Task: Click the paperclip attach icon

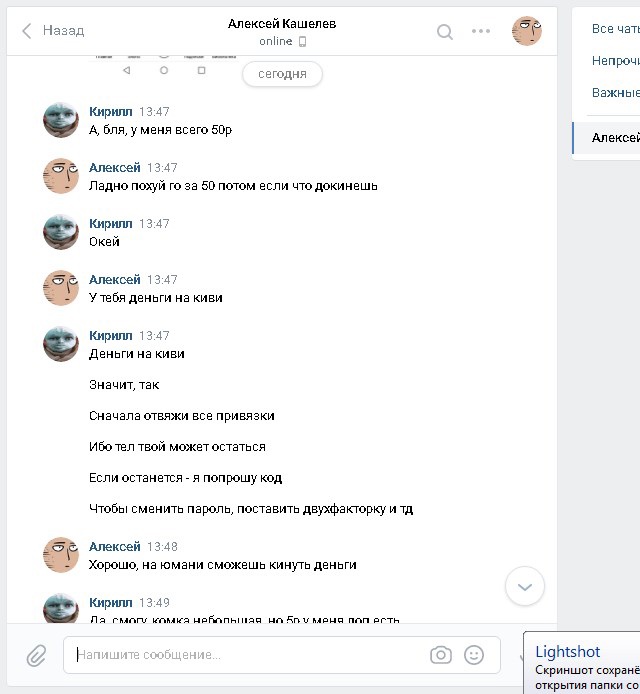Action: [36, 655]
